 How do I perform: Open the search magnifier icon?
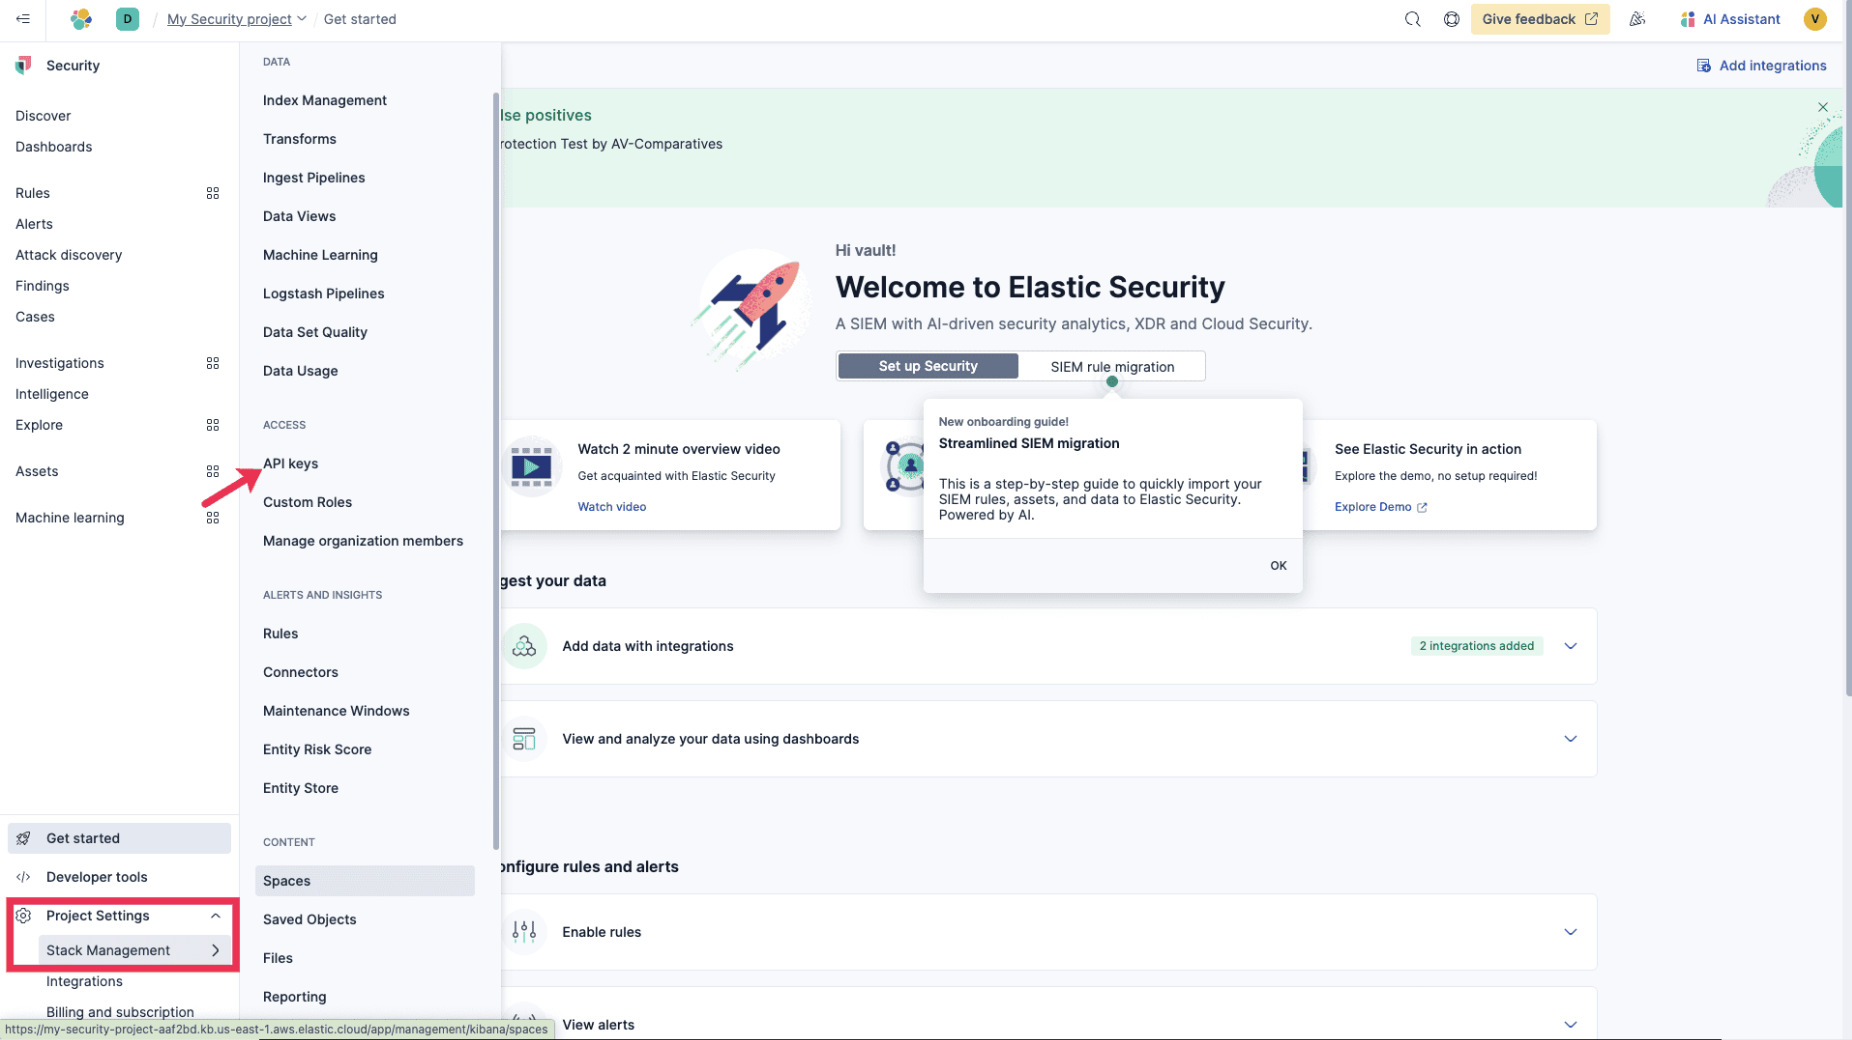pyautogui.click(x=1412, y=19)
